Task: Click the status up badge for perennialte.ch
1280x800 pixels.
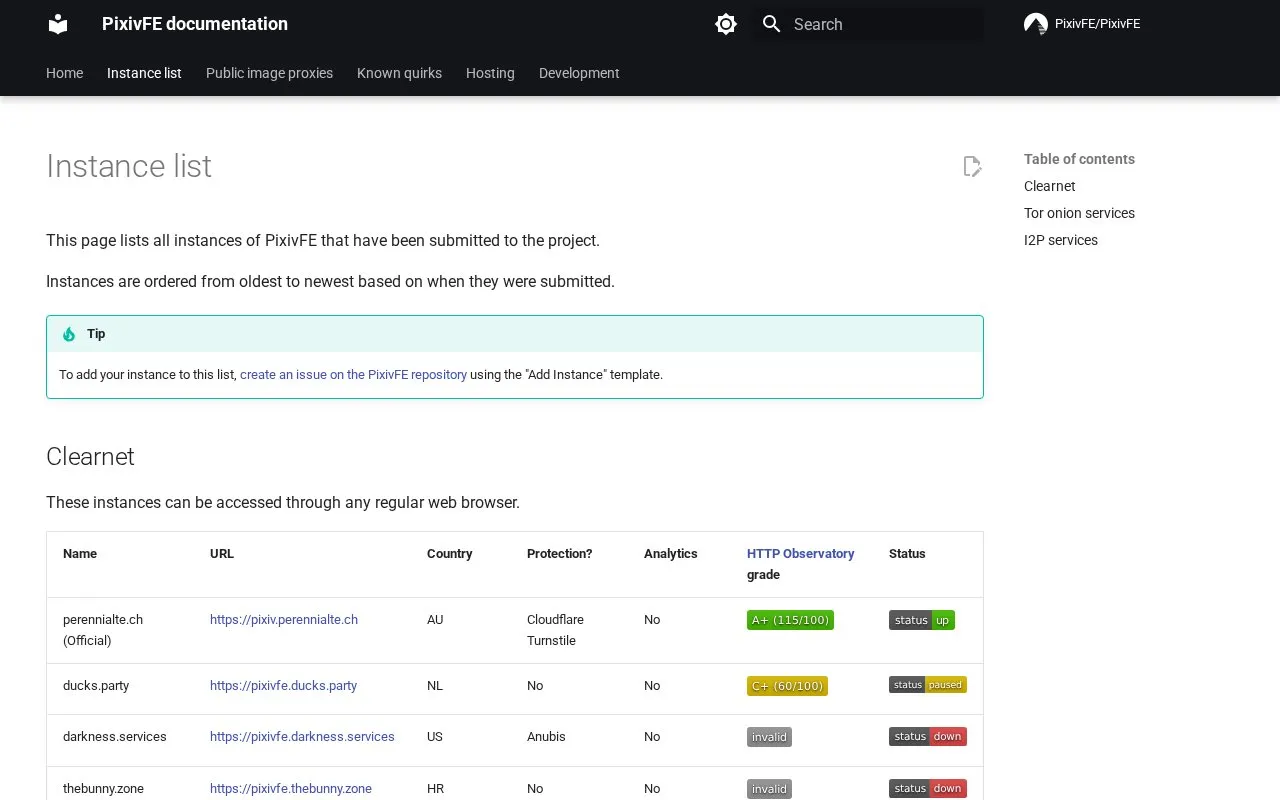Action: click(x=922, y=620)
